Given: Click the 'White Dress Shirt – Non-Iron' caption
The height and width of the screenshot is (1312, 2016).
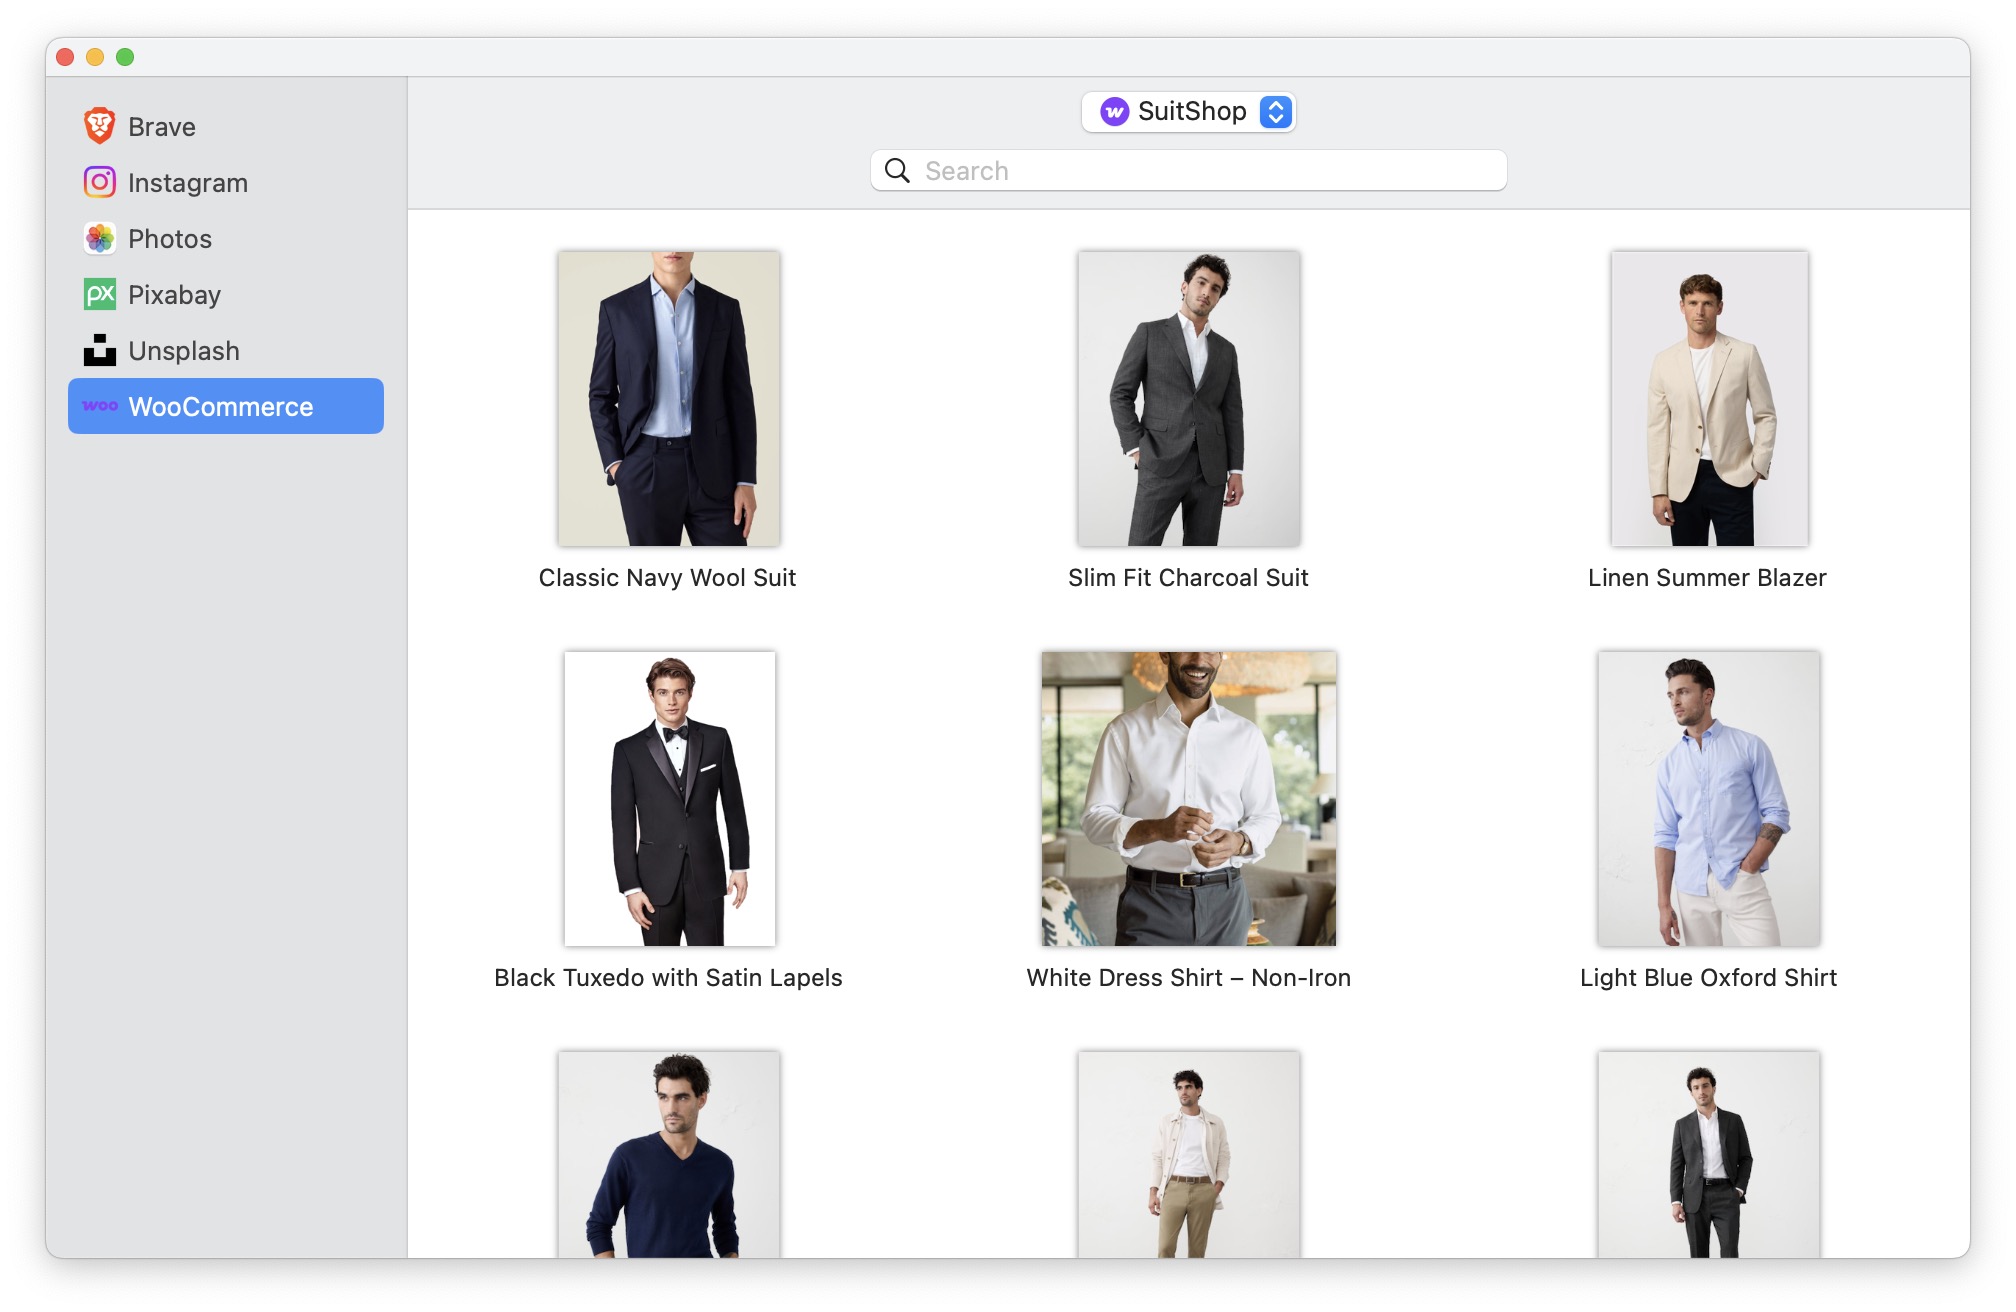Looking at the screenshot, I should [1189, 978].
